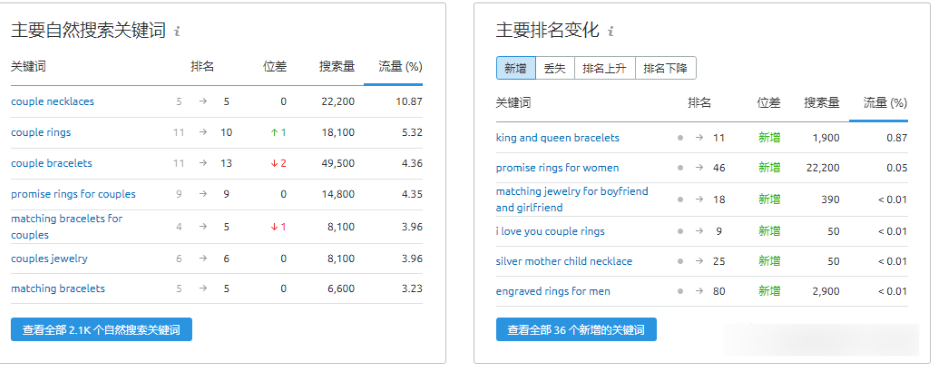Open king and queen bracelets link
The height and width of the screenshot is (391, 939).
[x=558, y=138]
